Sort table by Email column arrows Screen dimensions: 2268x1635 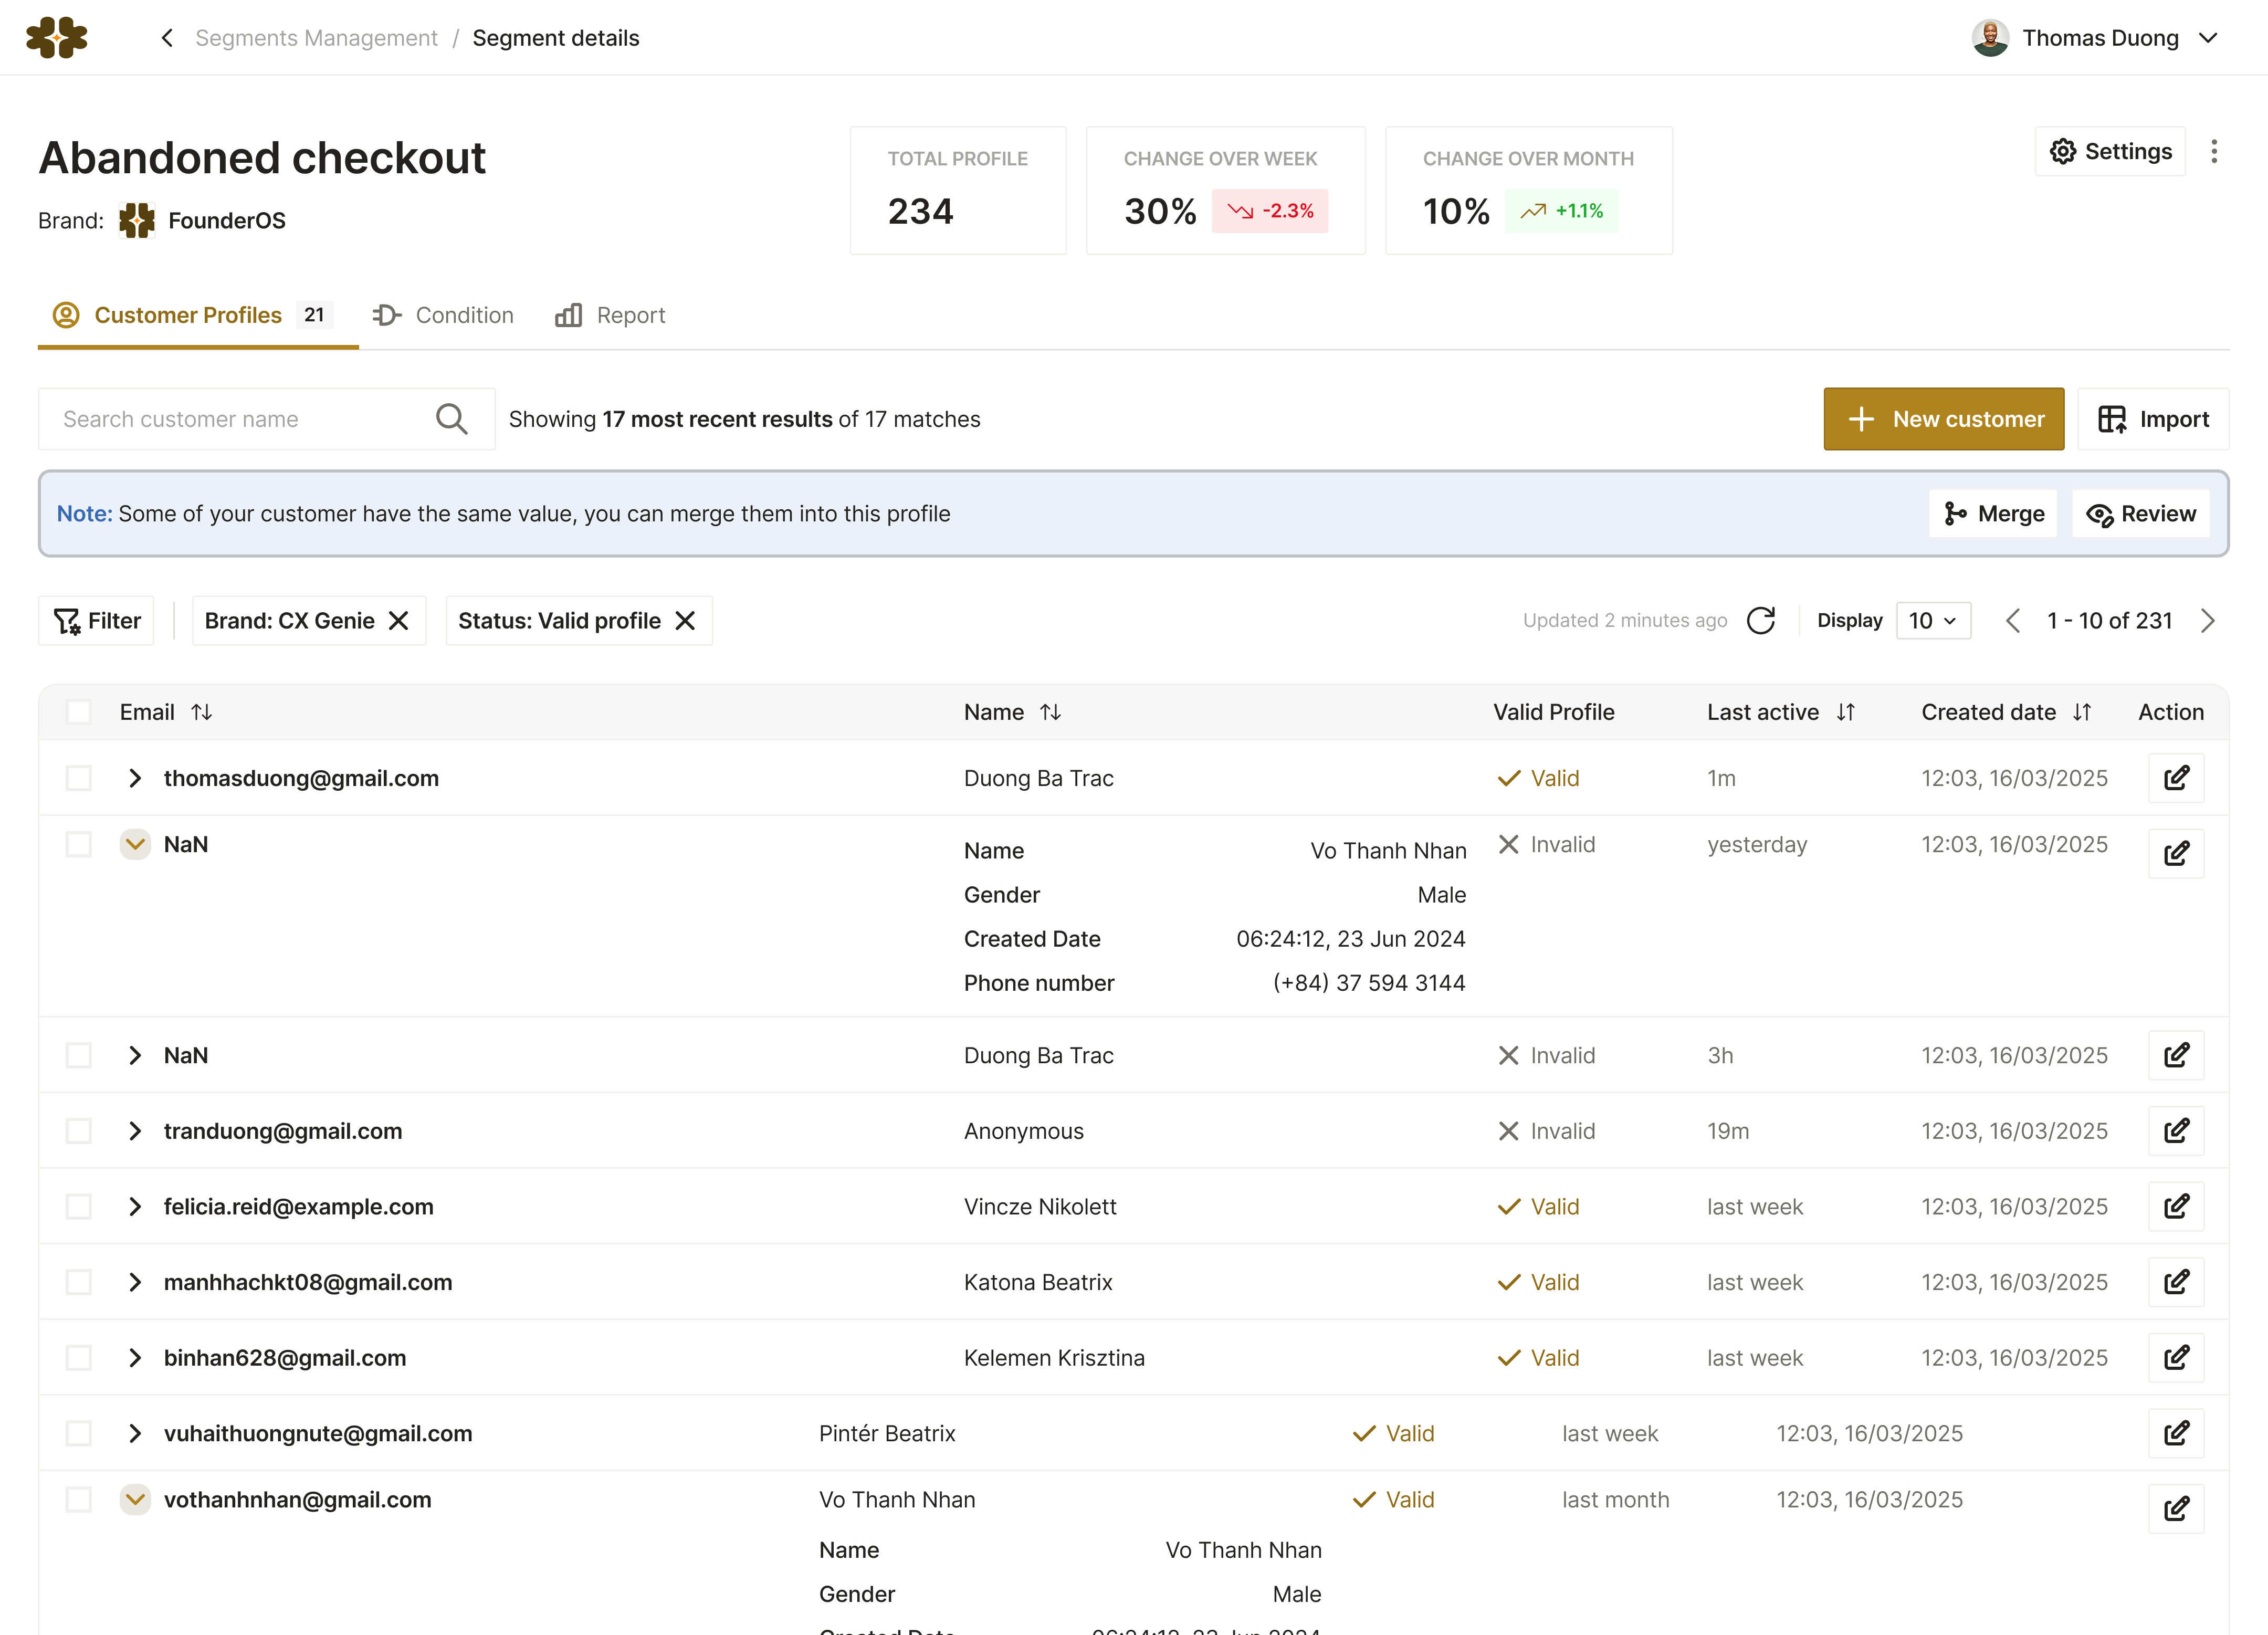(202, 712)
